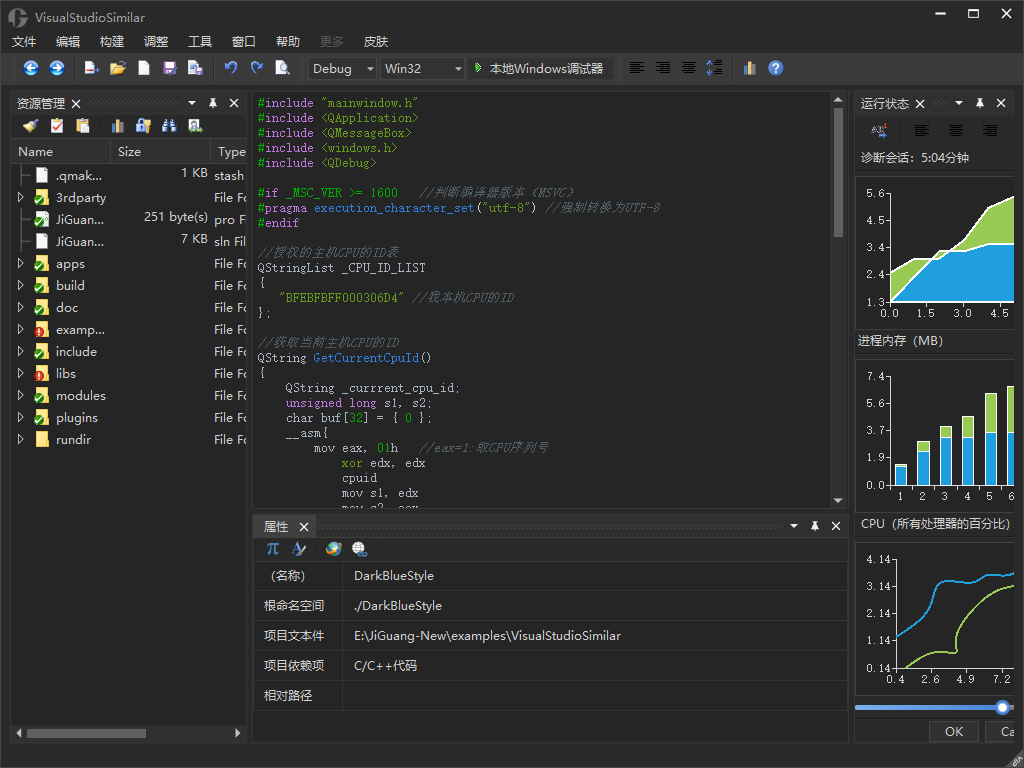The height and width of the screenshot is (768, 1024).
Task: Open file using the yellow folder icon
Action: [x=118, y=68]
